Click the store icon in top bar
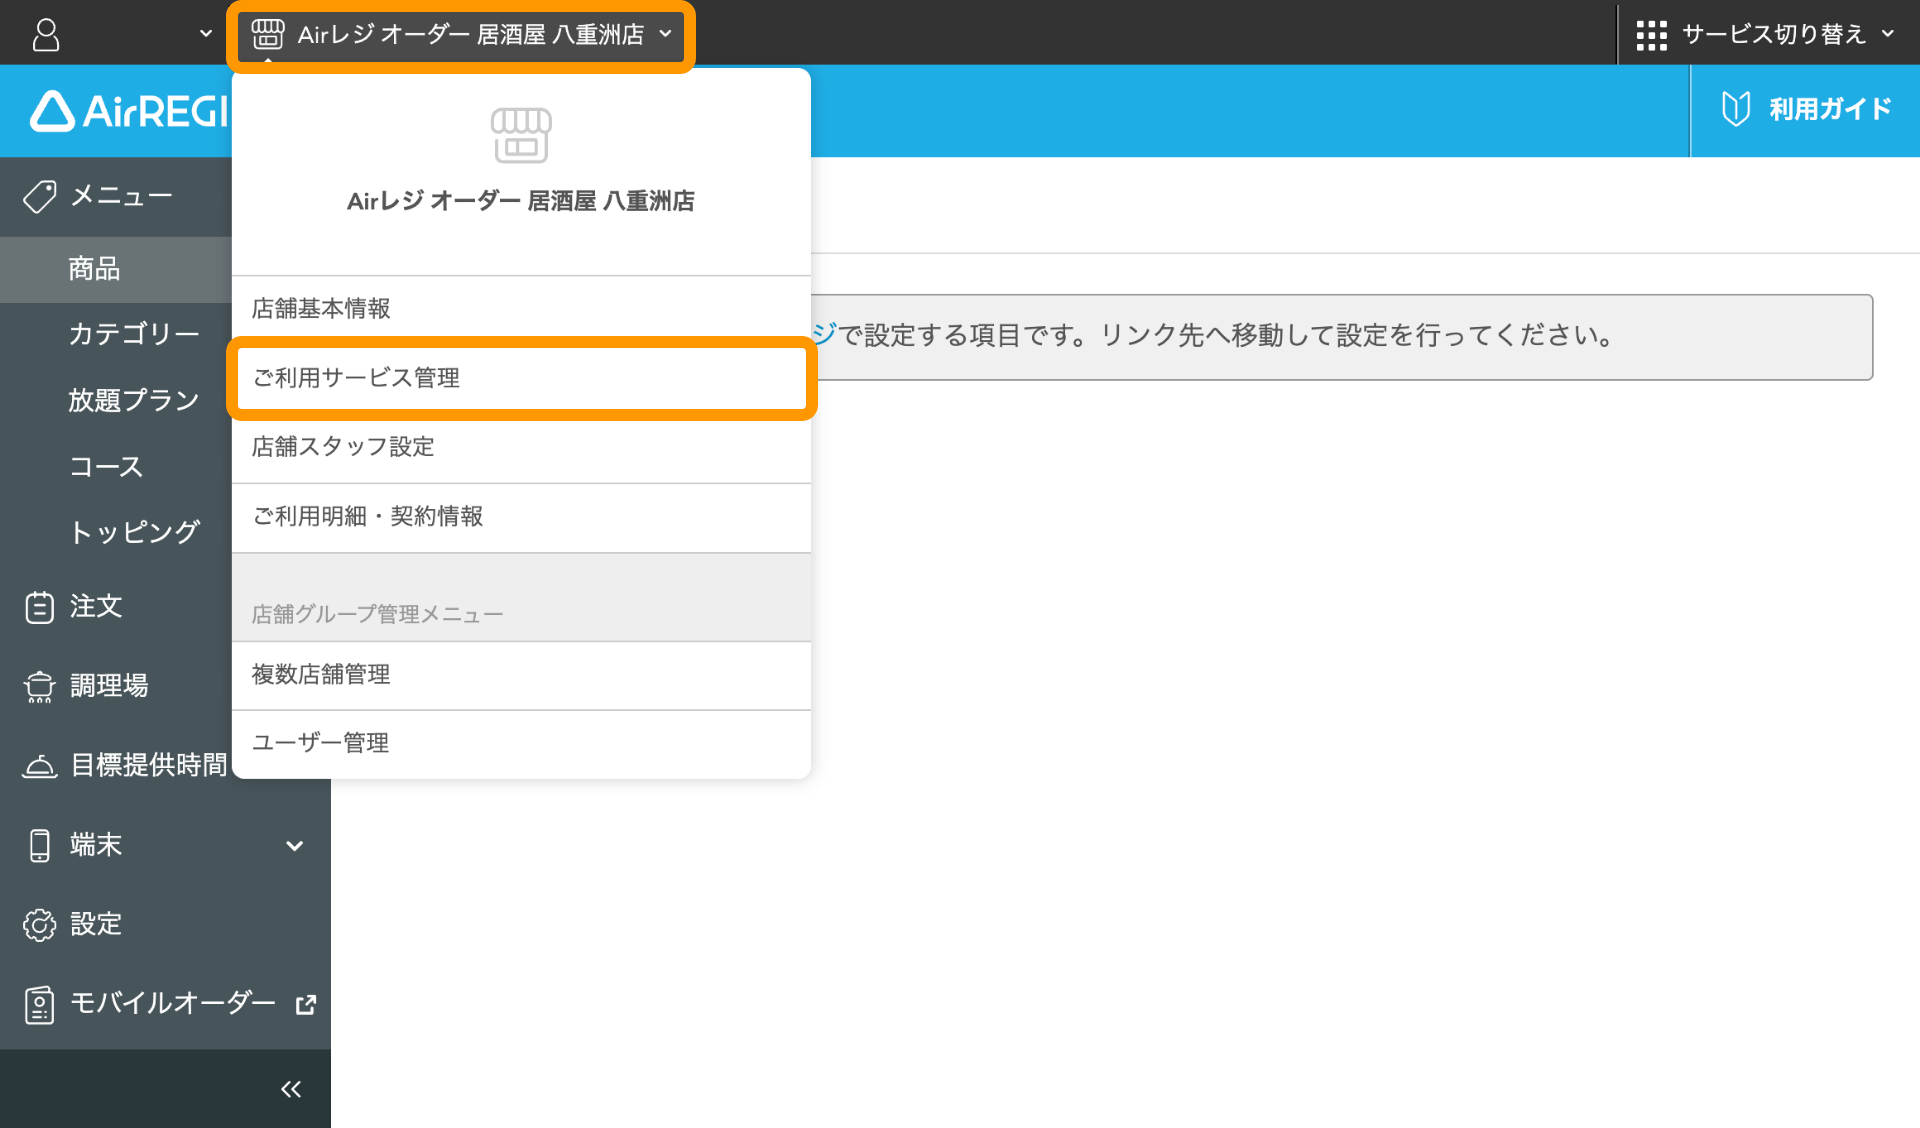 click(x=268, y=34)
